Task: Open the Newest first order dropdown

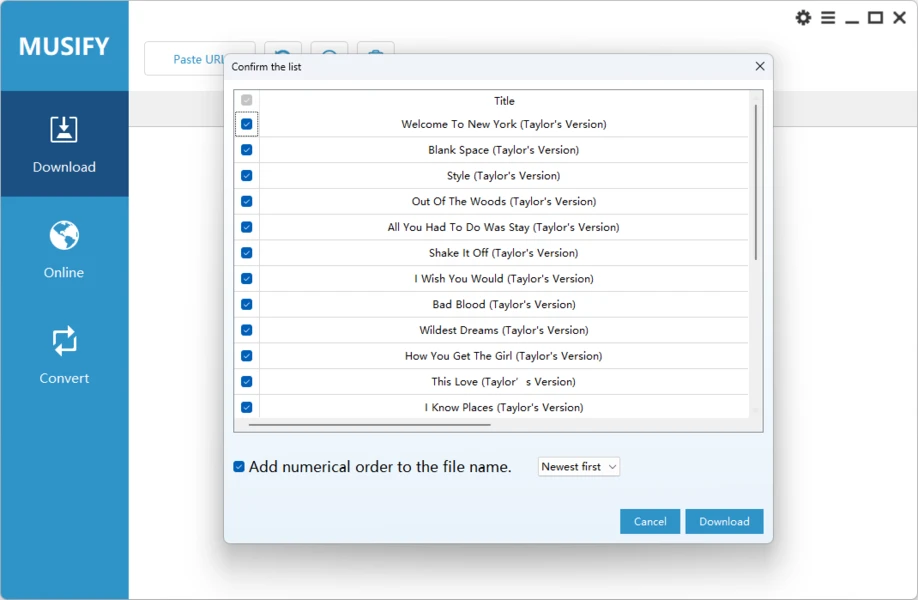Action: [x=579, y=467]
